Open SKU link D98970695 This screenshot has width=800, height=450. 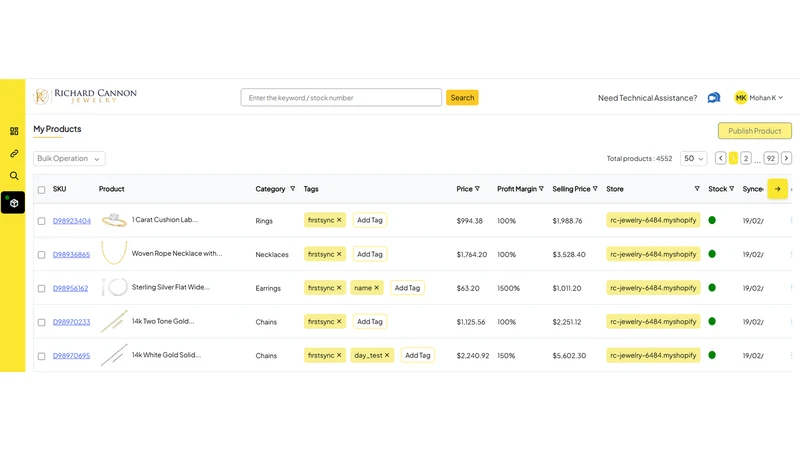point(71,356)
